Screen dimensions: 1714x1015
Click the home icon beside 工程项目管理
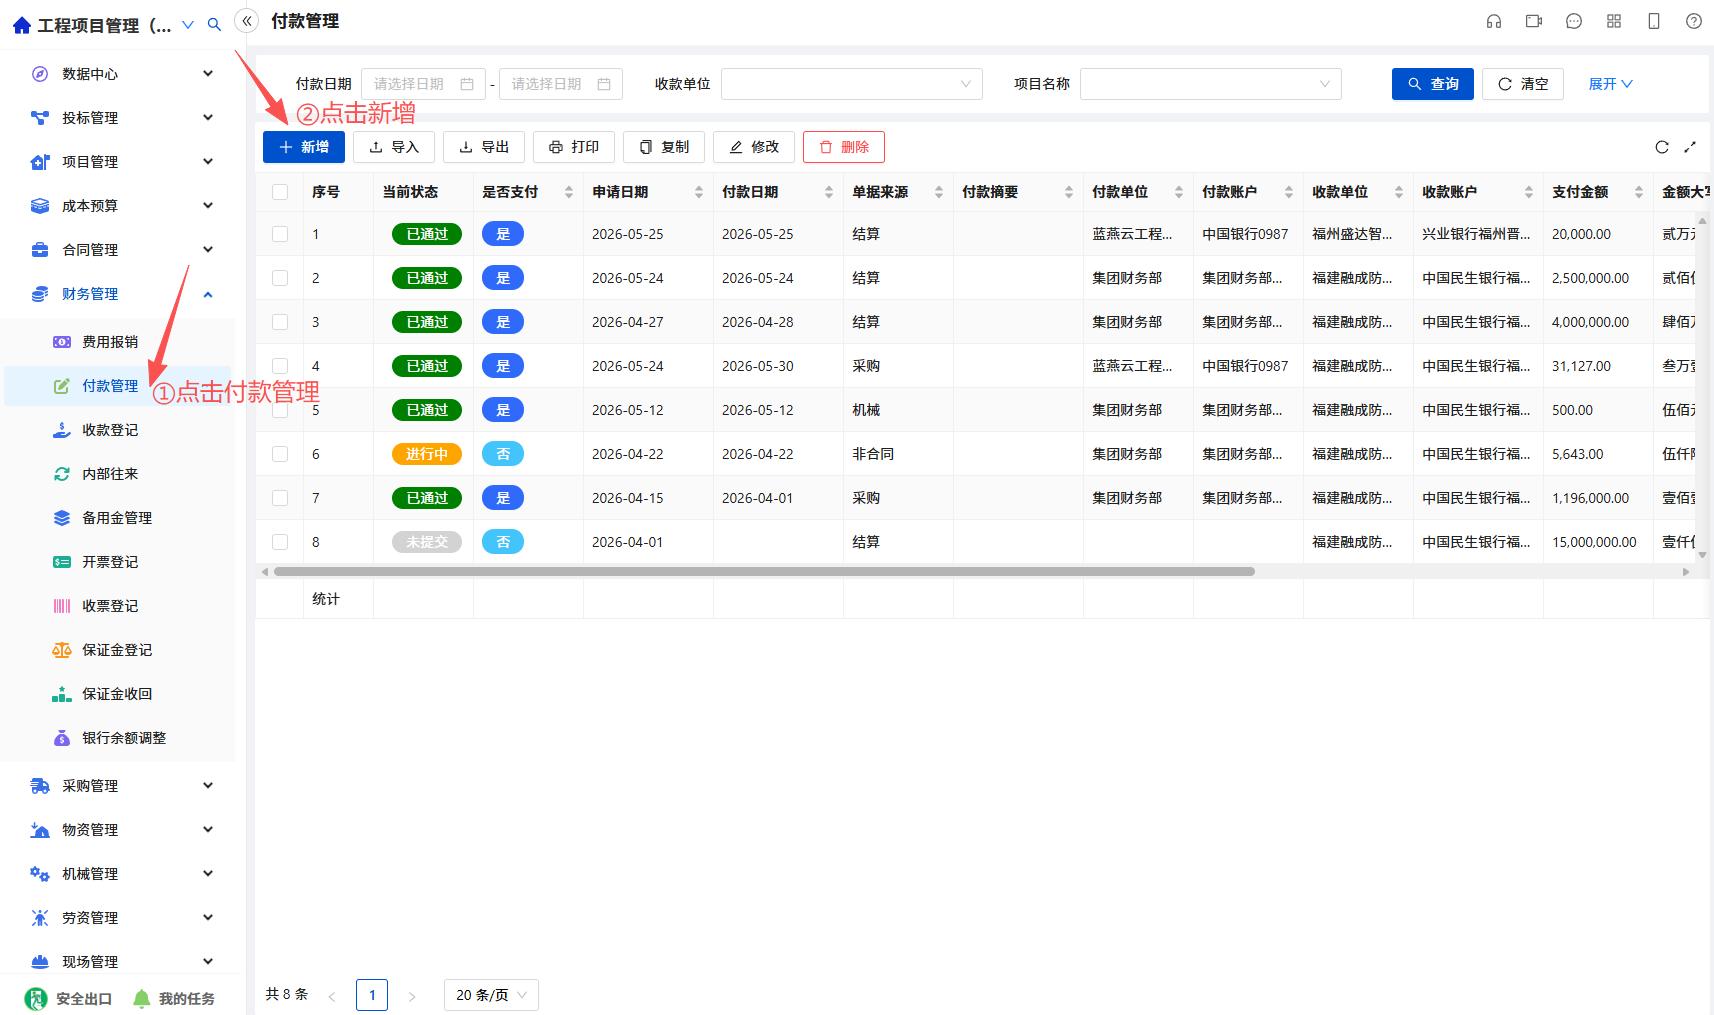[22, 25]
